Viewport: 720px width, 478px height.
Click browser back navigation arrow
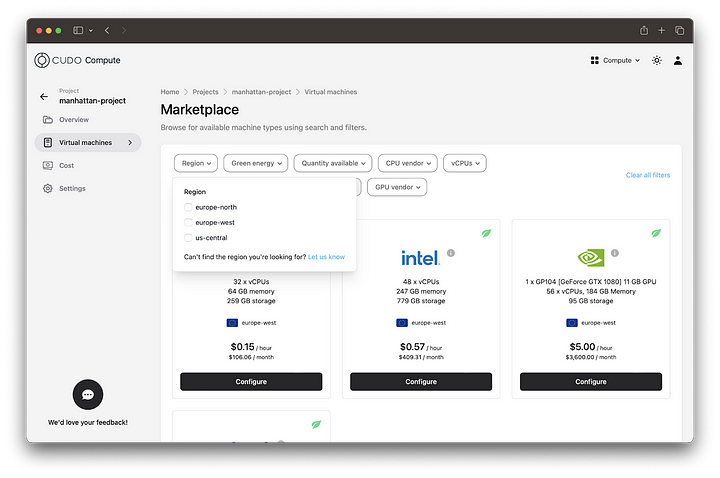point(107,30)
